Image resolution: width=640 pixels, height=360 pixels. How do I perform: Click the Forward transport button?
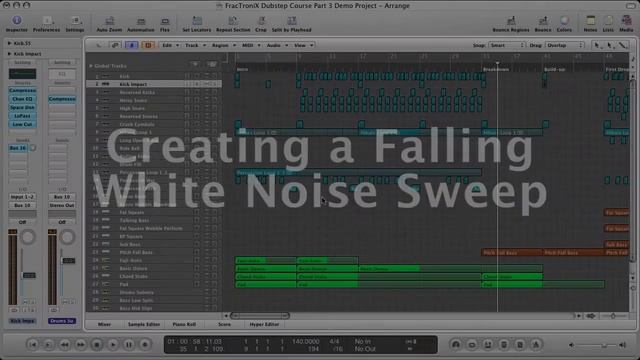[x=80, y=344]
